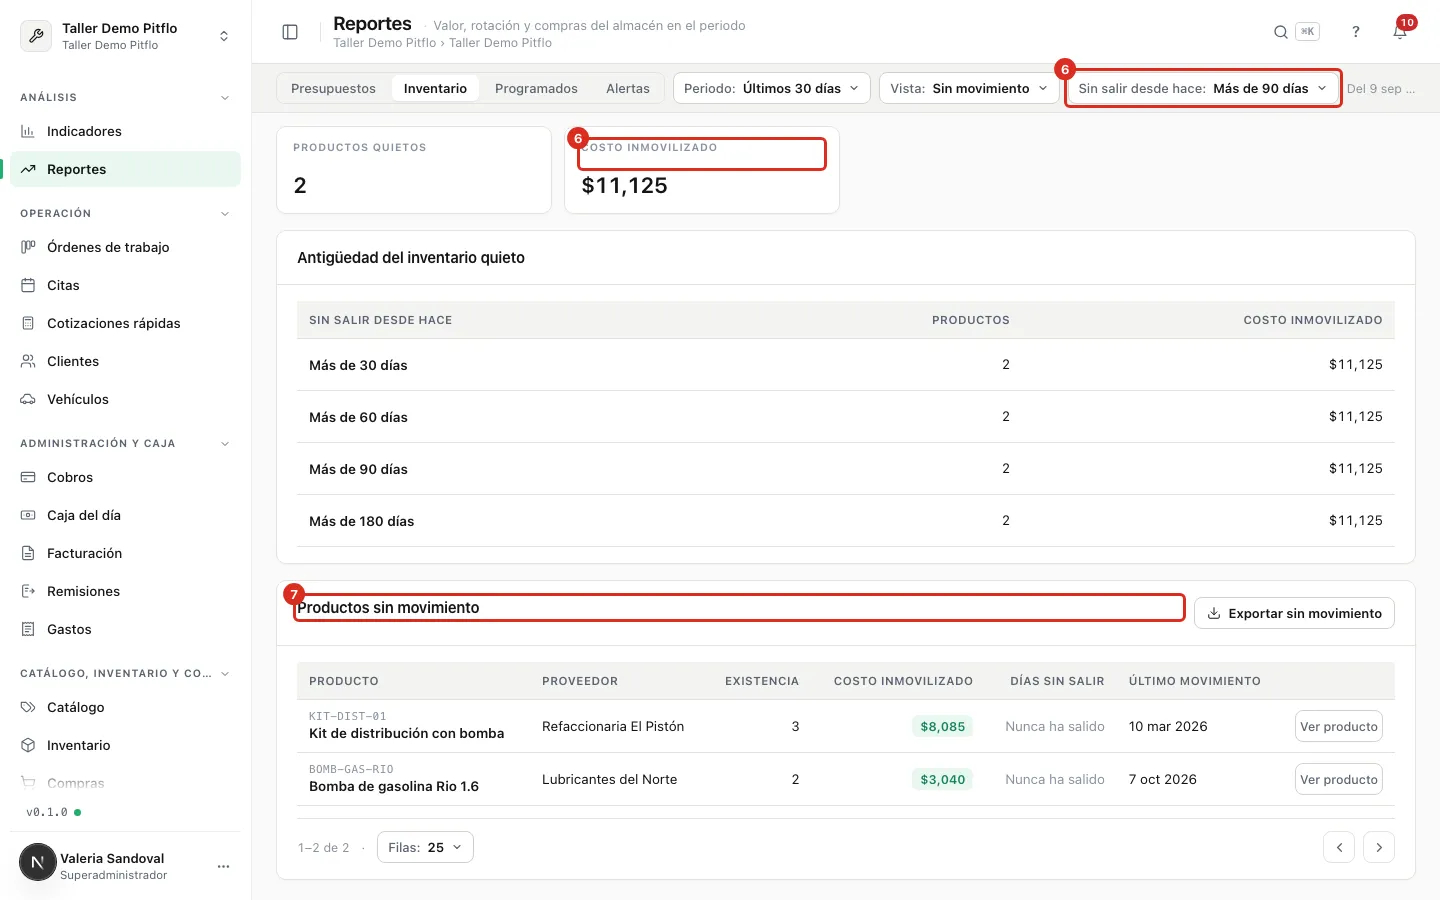This screenshot has width=1440, height=900.
Task: Click the Indicadores chart icon
Action: 28,131
